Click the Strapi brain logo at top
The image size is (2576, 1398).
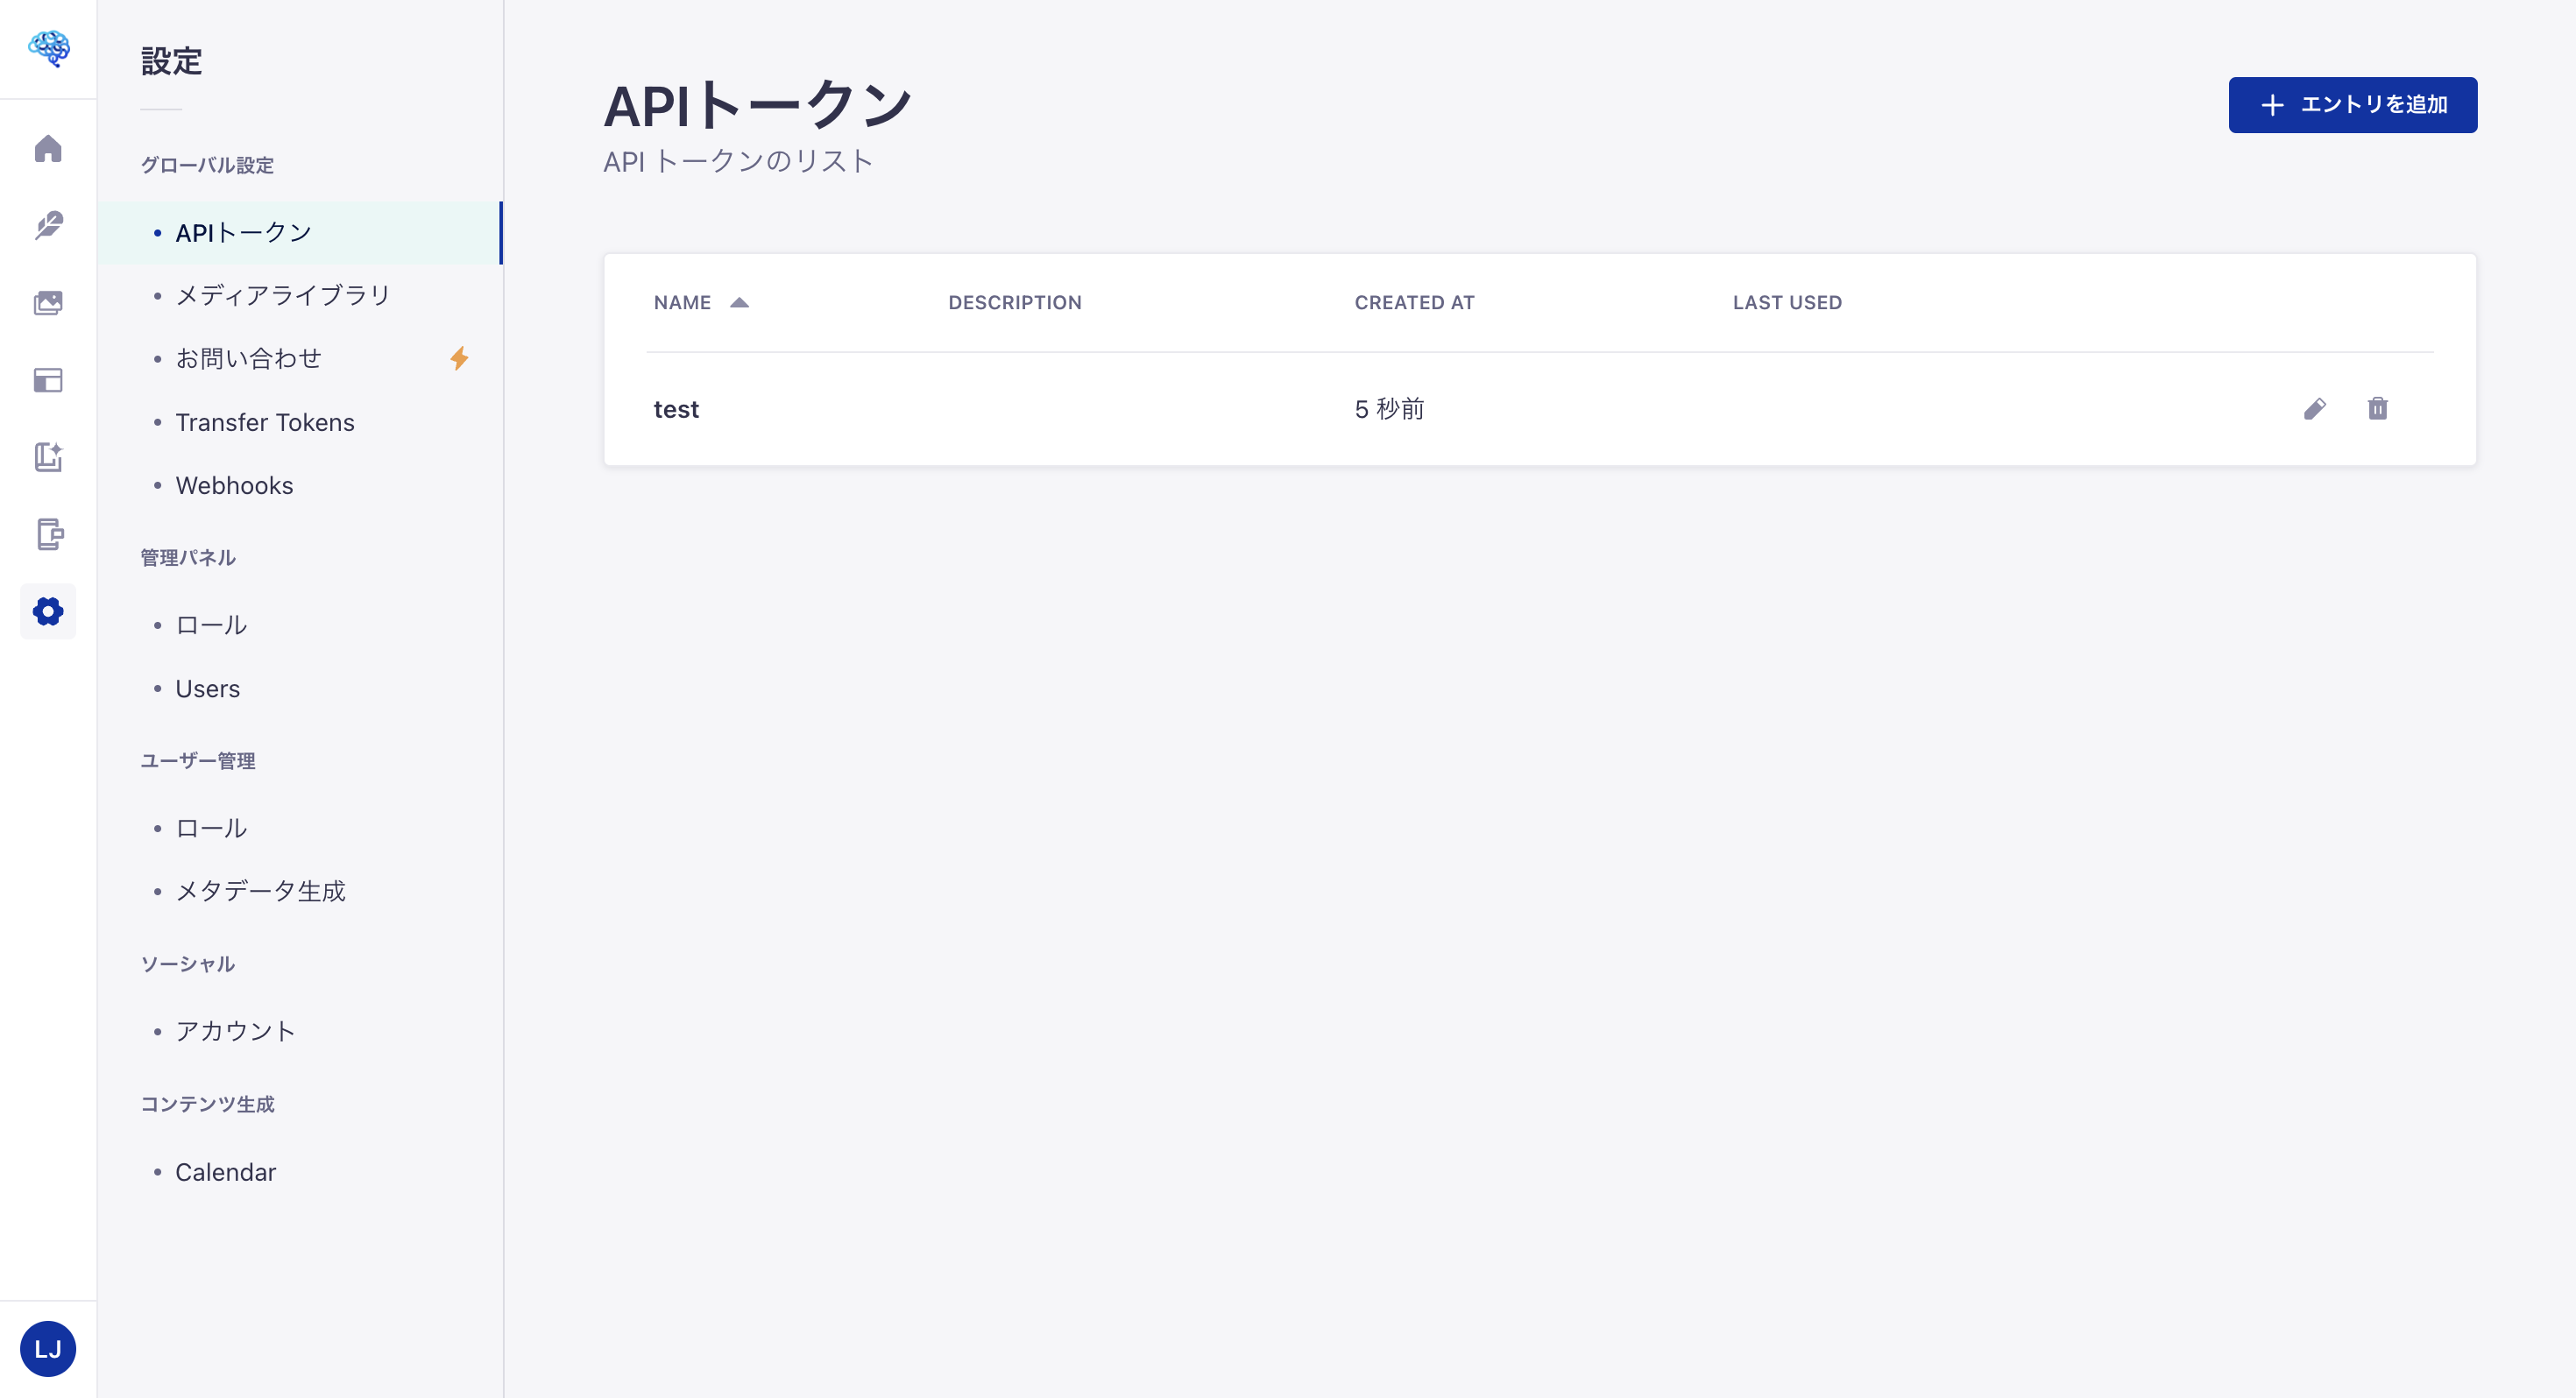tap(48, 48)
